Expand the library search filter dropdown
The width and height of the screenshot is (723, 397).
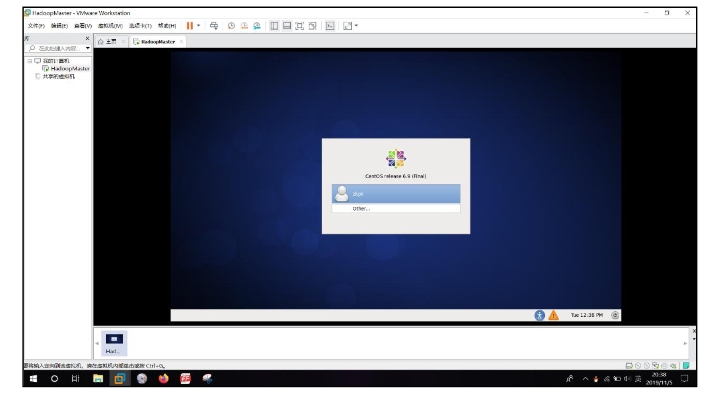point(88,48)
